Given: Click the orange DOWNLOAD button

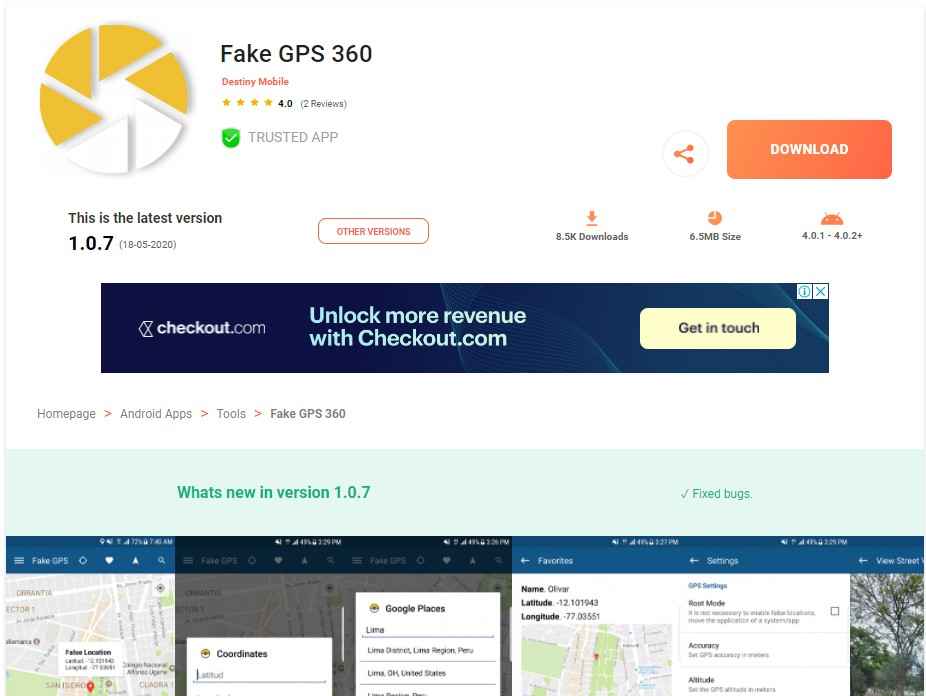Looking at the screenshot, I should 809,149.
